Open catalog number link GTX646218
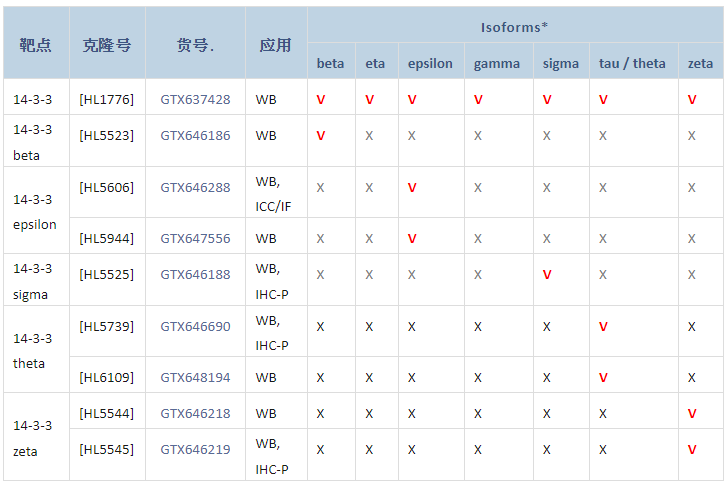The image size is (727, 488). pyautogui.click(x=195, y=413)
